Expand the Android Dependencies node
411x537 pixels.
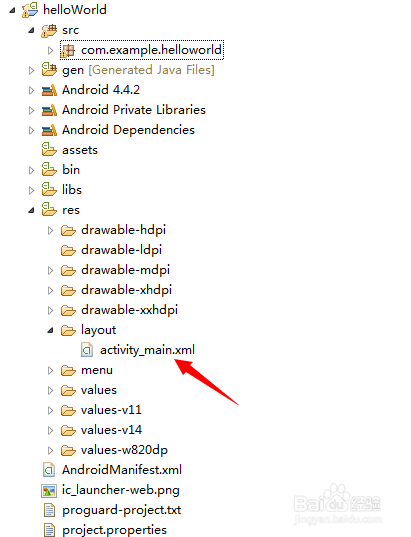pyautogui.click(x=32, y=130)
